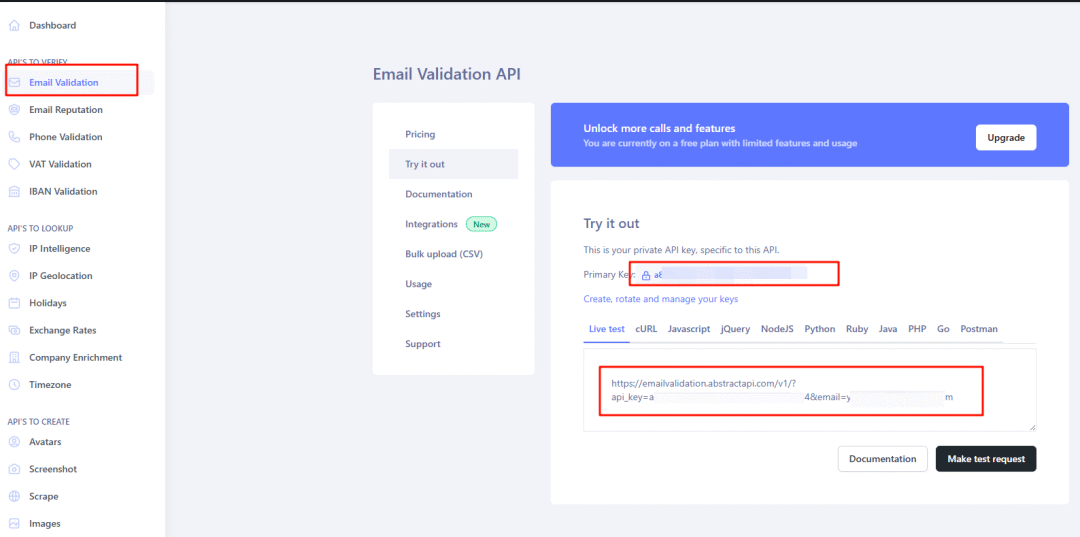Switch to the Postman tab

click(979, 329)
